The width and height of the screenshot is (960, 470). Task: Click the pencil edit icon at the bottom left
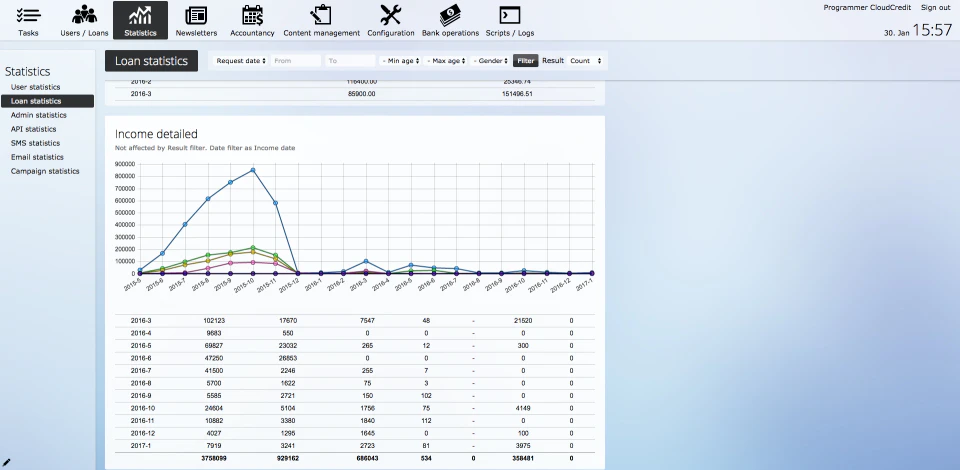7,463
